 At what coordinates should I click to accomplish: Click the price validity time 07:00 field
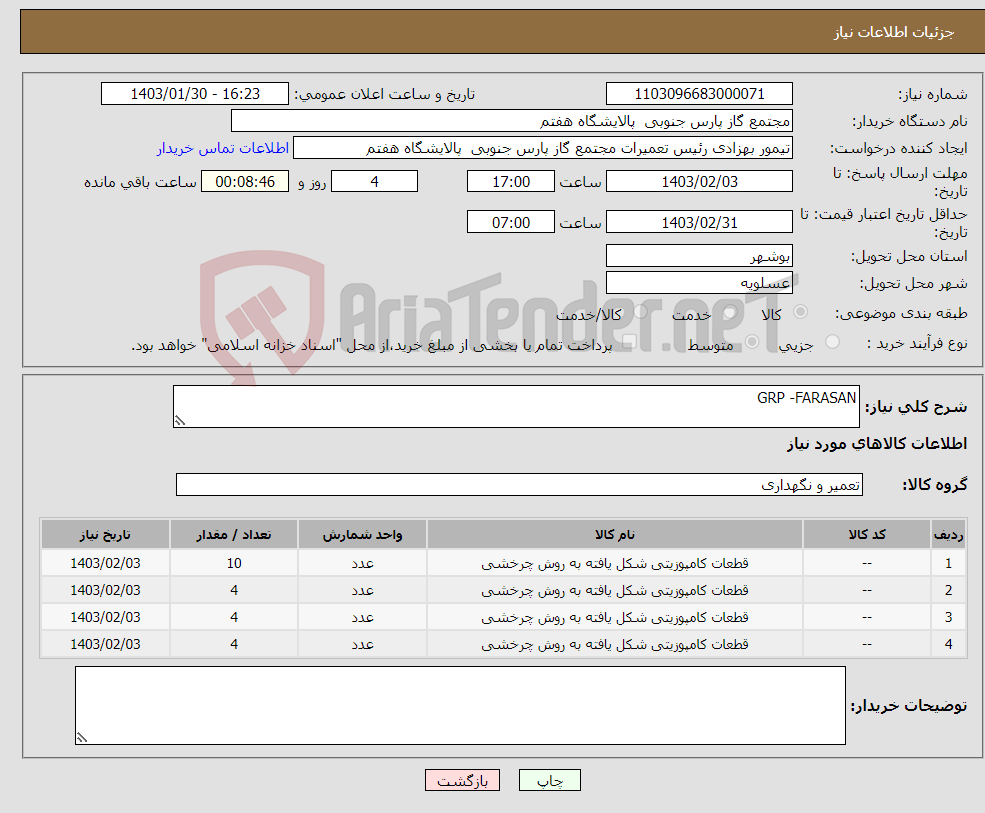pyautogui.click(x=511, y=222)
